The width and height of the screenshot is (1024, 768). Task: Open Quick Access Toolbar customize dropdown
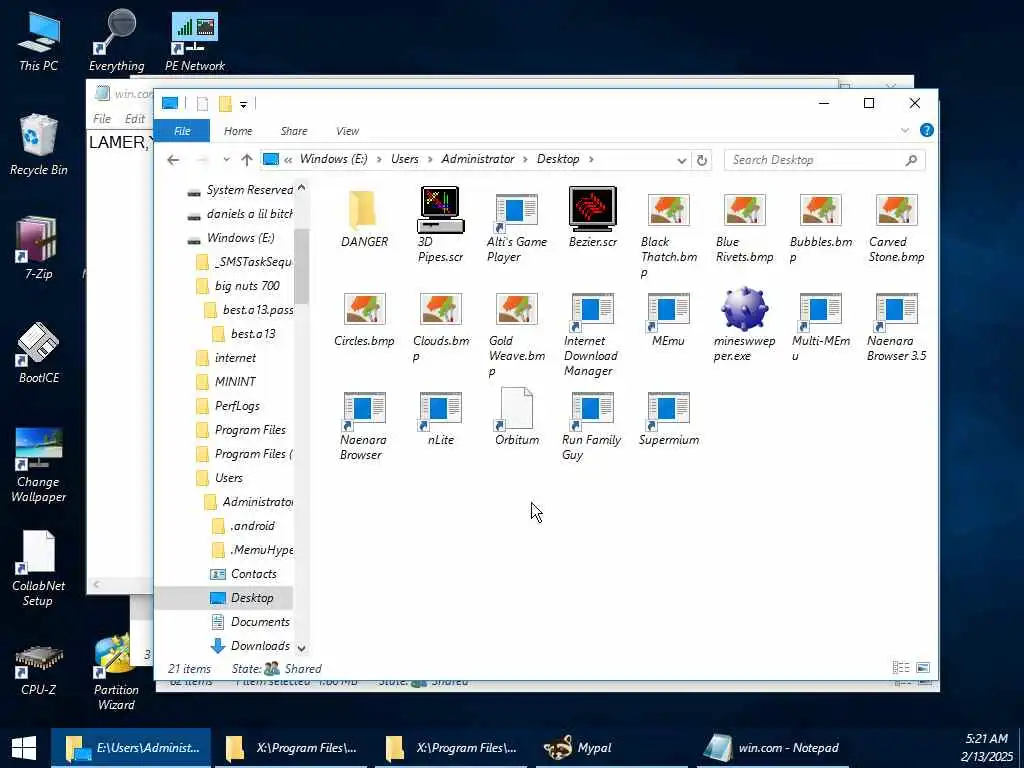243,104
